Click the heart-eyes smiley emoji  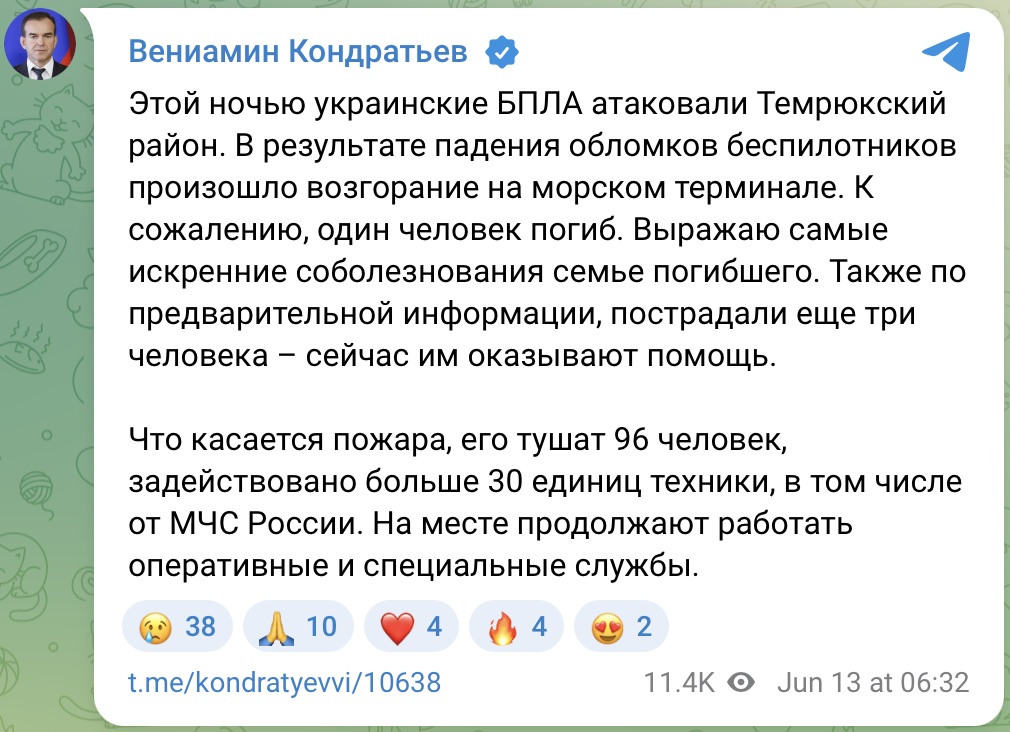607,627
